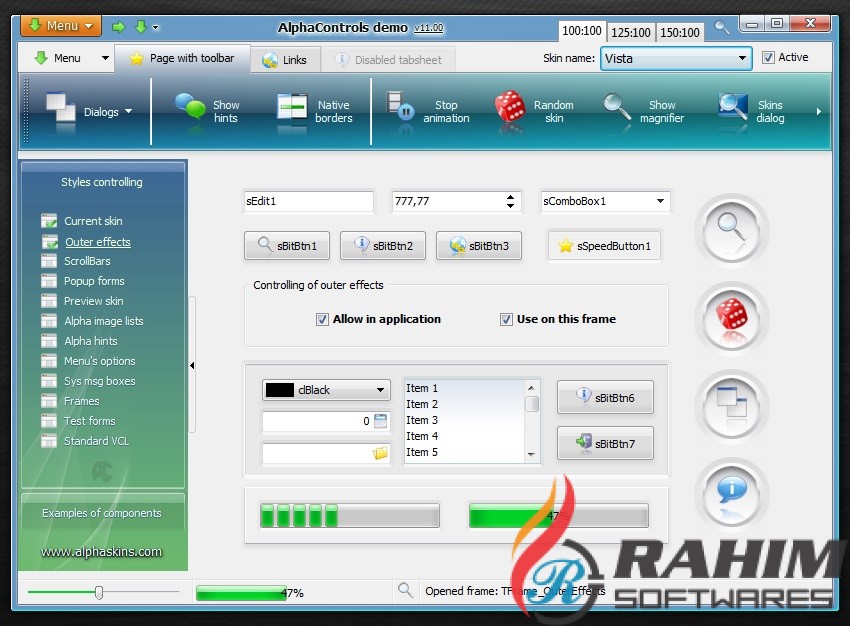Click the title bar magnifier icon

[722, 26]
